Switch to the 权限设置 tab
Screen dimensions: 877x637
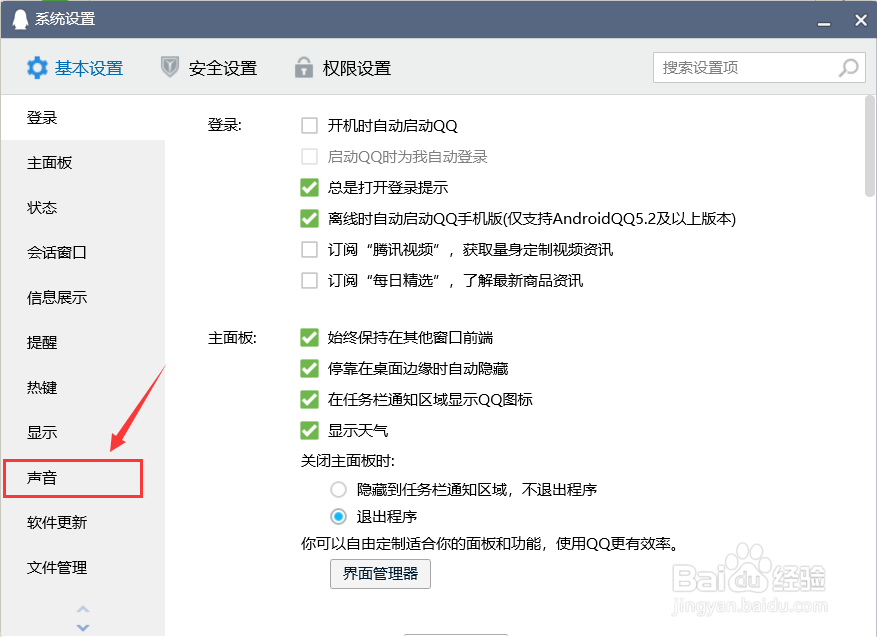click(343, 68)
